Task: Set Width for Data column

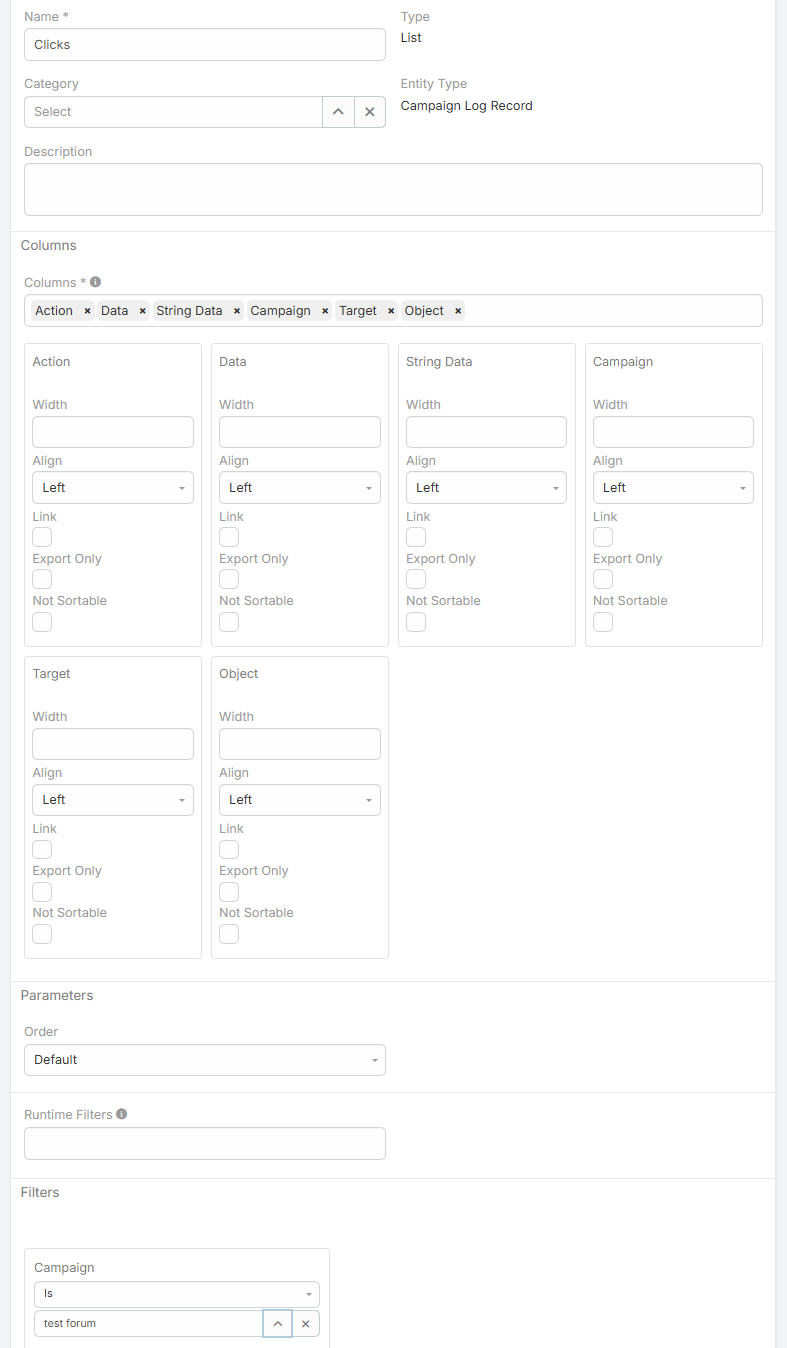Action: [300, 432]
